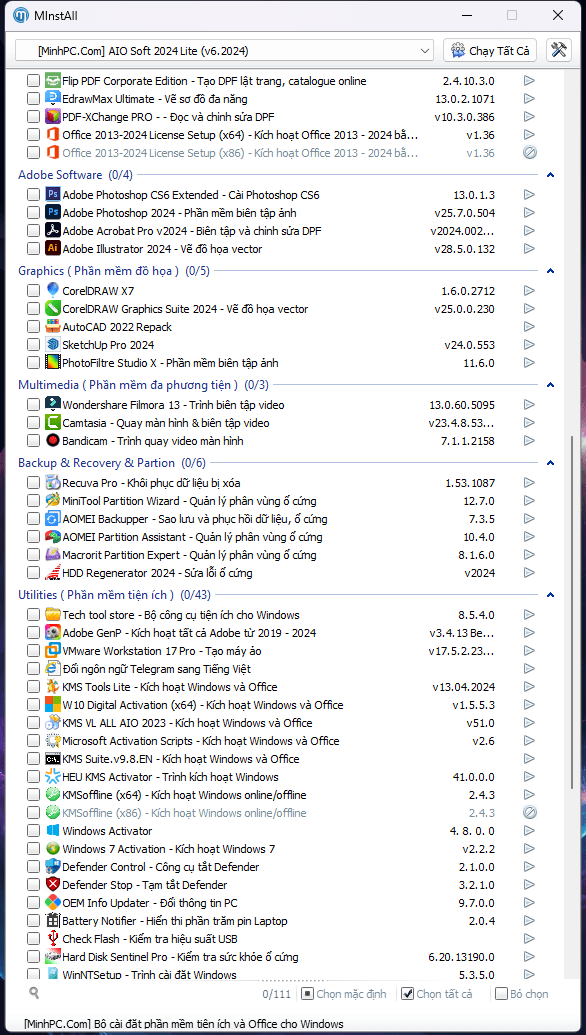Tick CorelDRAW Graphics Suite 2024 checkbox
Image resolution: width=586 pixels, height=1035 pixels.
(33, 309)
